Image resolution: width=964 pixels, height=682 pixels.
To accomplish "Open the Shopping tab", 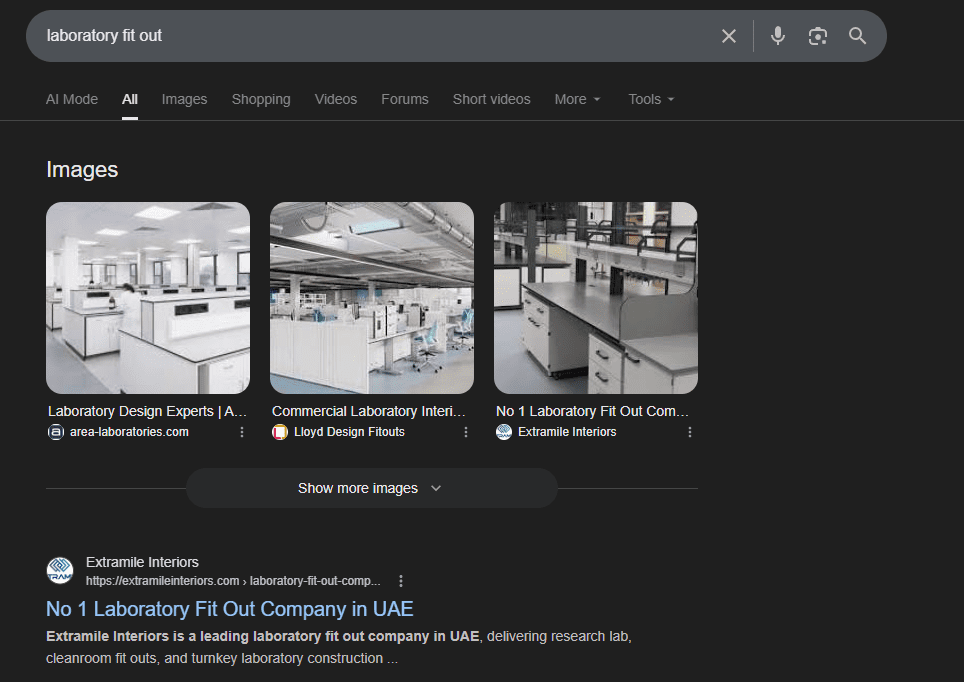I will 261,99.
